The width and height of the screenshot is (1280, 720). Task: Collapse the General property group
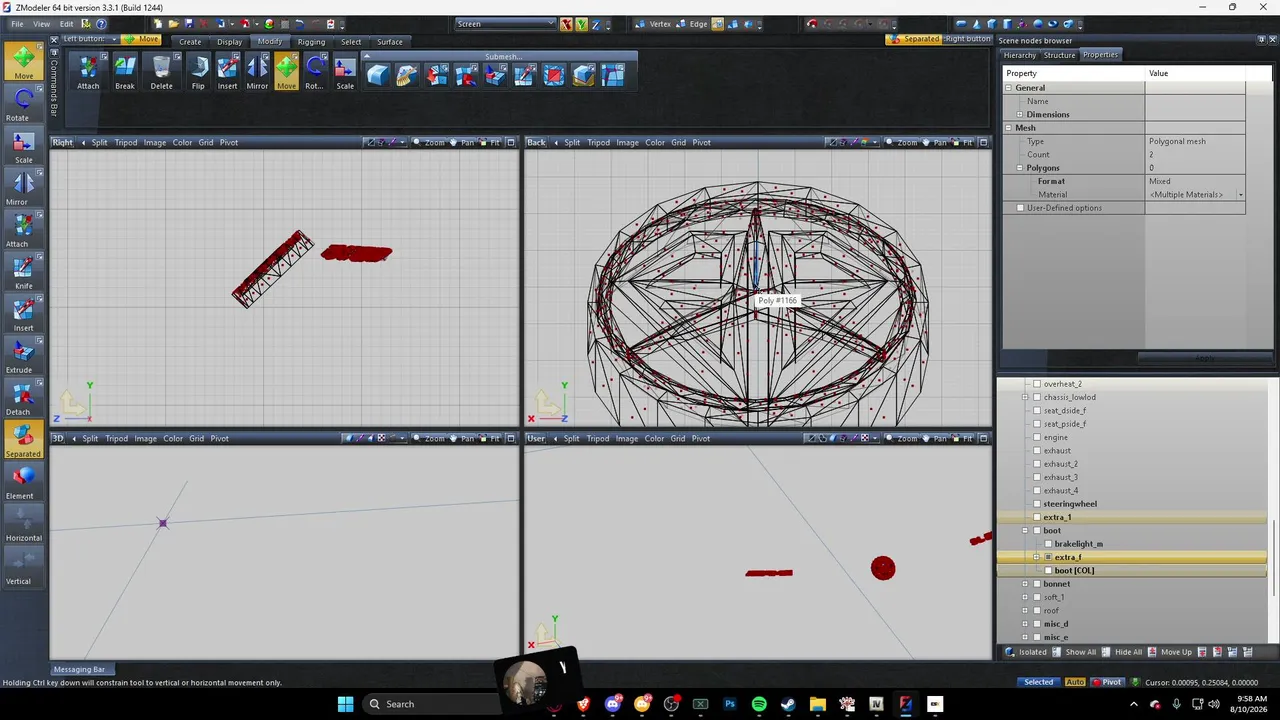(1009, 88)
